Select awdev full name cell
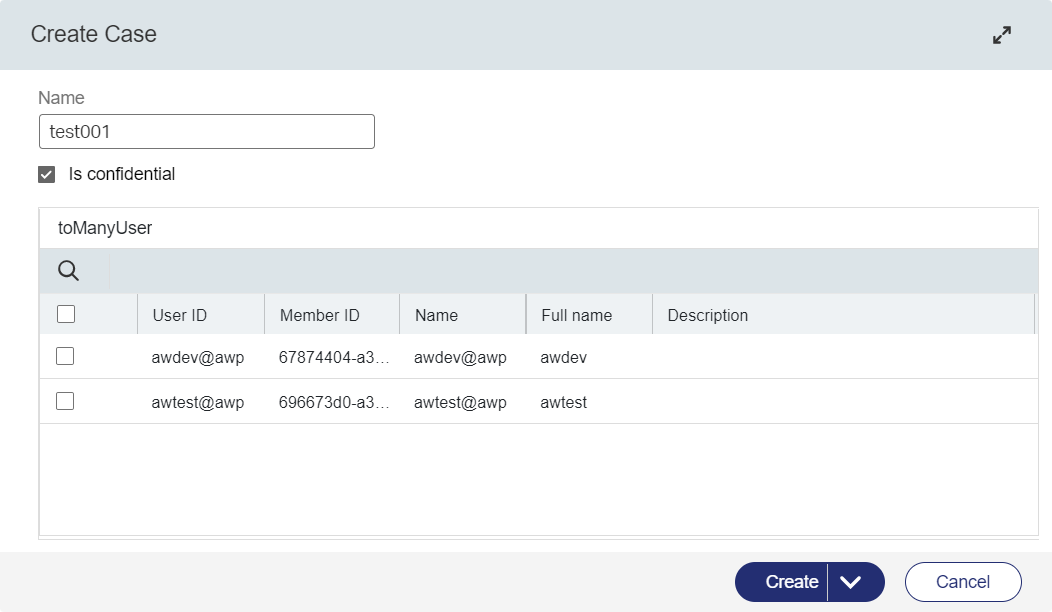The image size is (1052, 612). (562, 357)
